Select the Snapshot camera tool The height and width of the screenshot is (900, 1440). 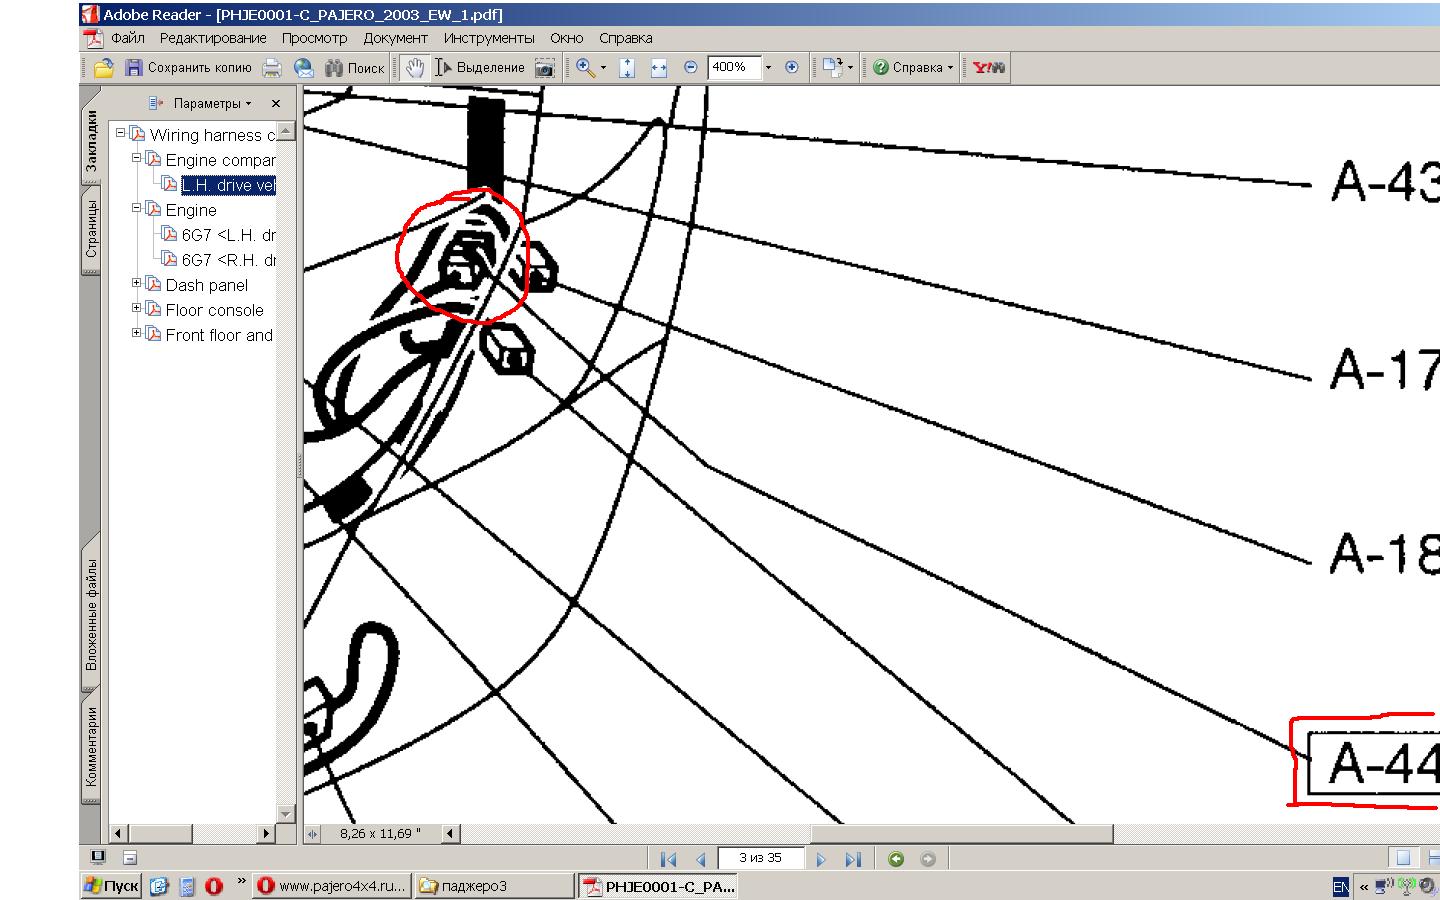(x=544, y=68)
